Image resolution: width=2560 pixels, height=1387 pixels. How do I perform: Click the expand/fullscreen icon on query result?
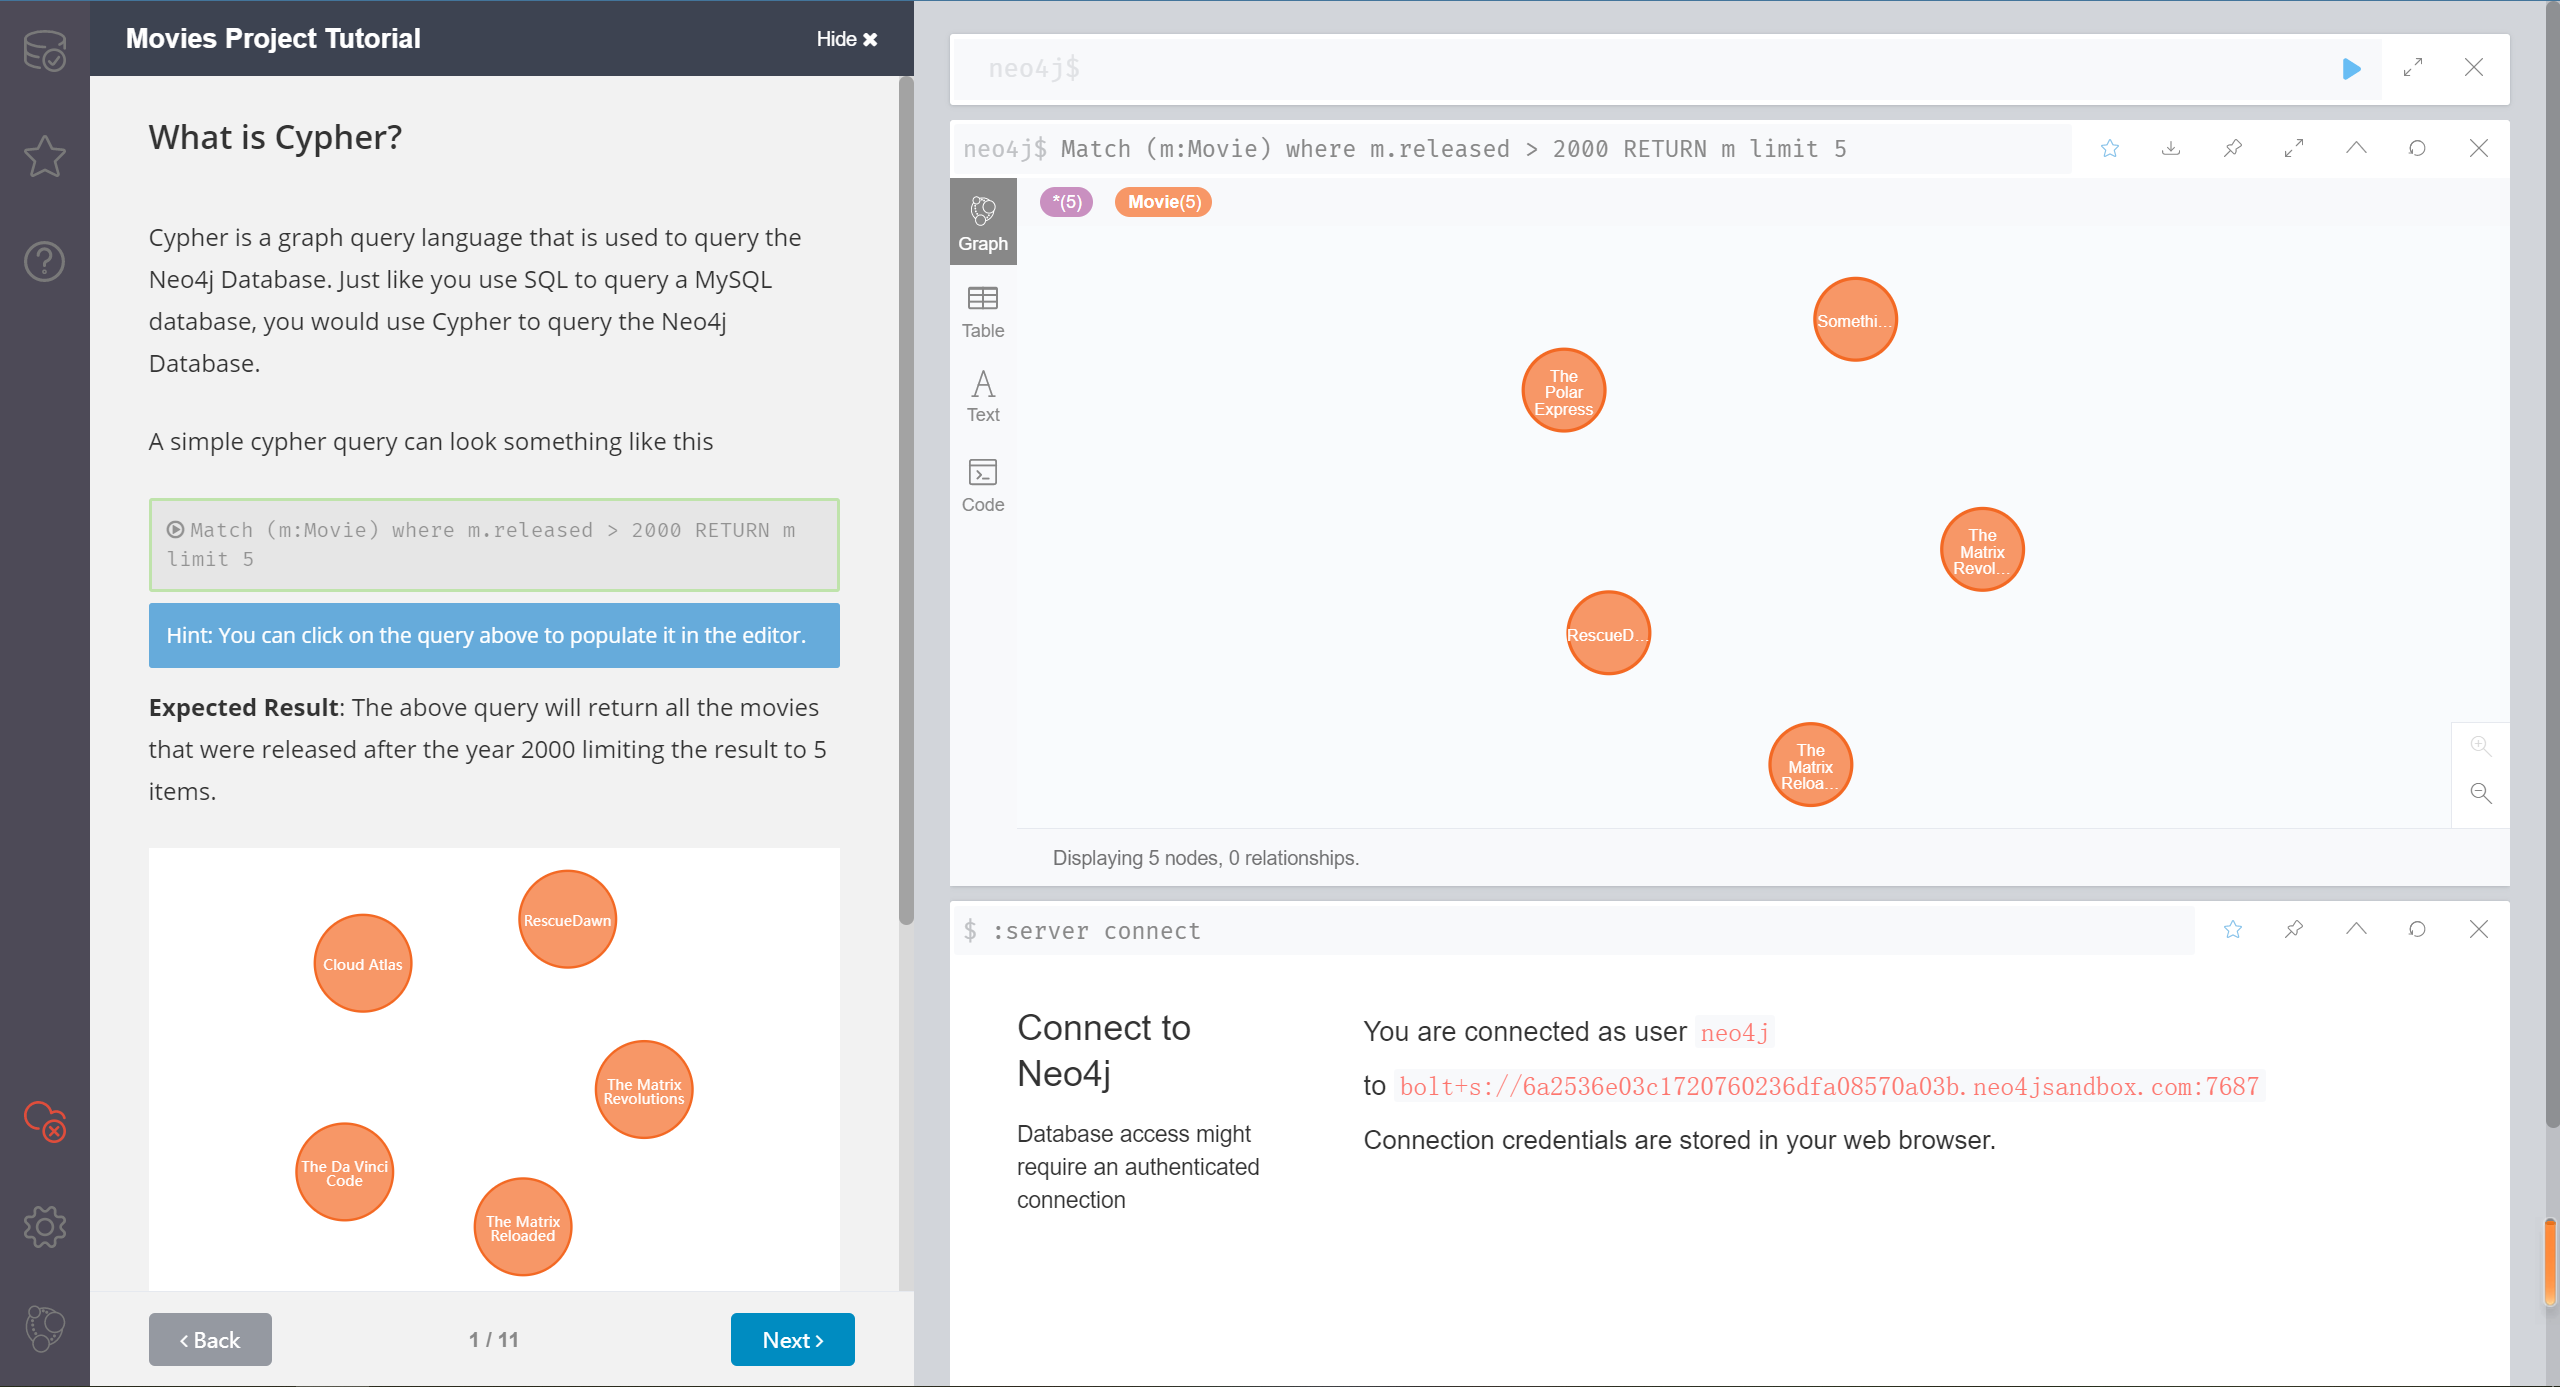tap(2294, 150)
